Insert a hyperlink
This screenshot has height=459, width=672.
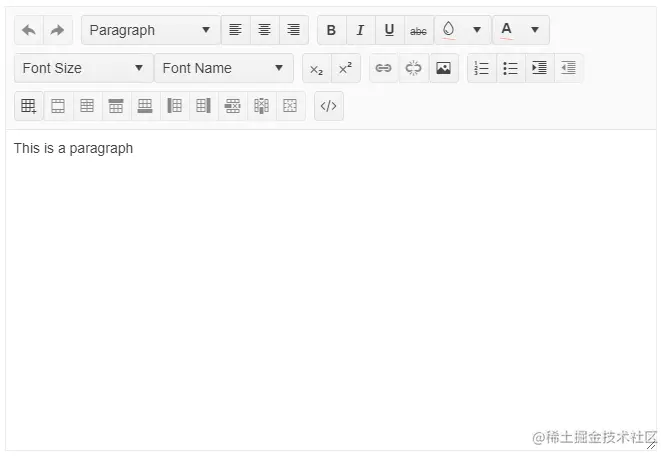384,68
